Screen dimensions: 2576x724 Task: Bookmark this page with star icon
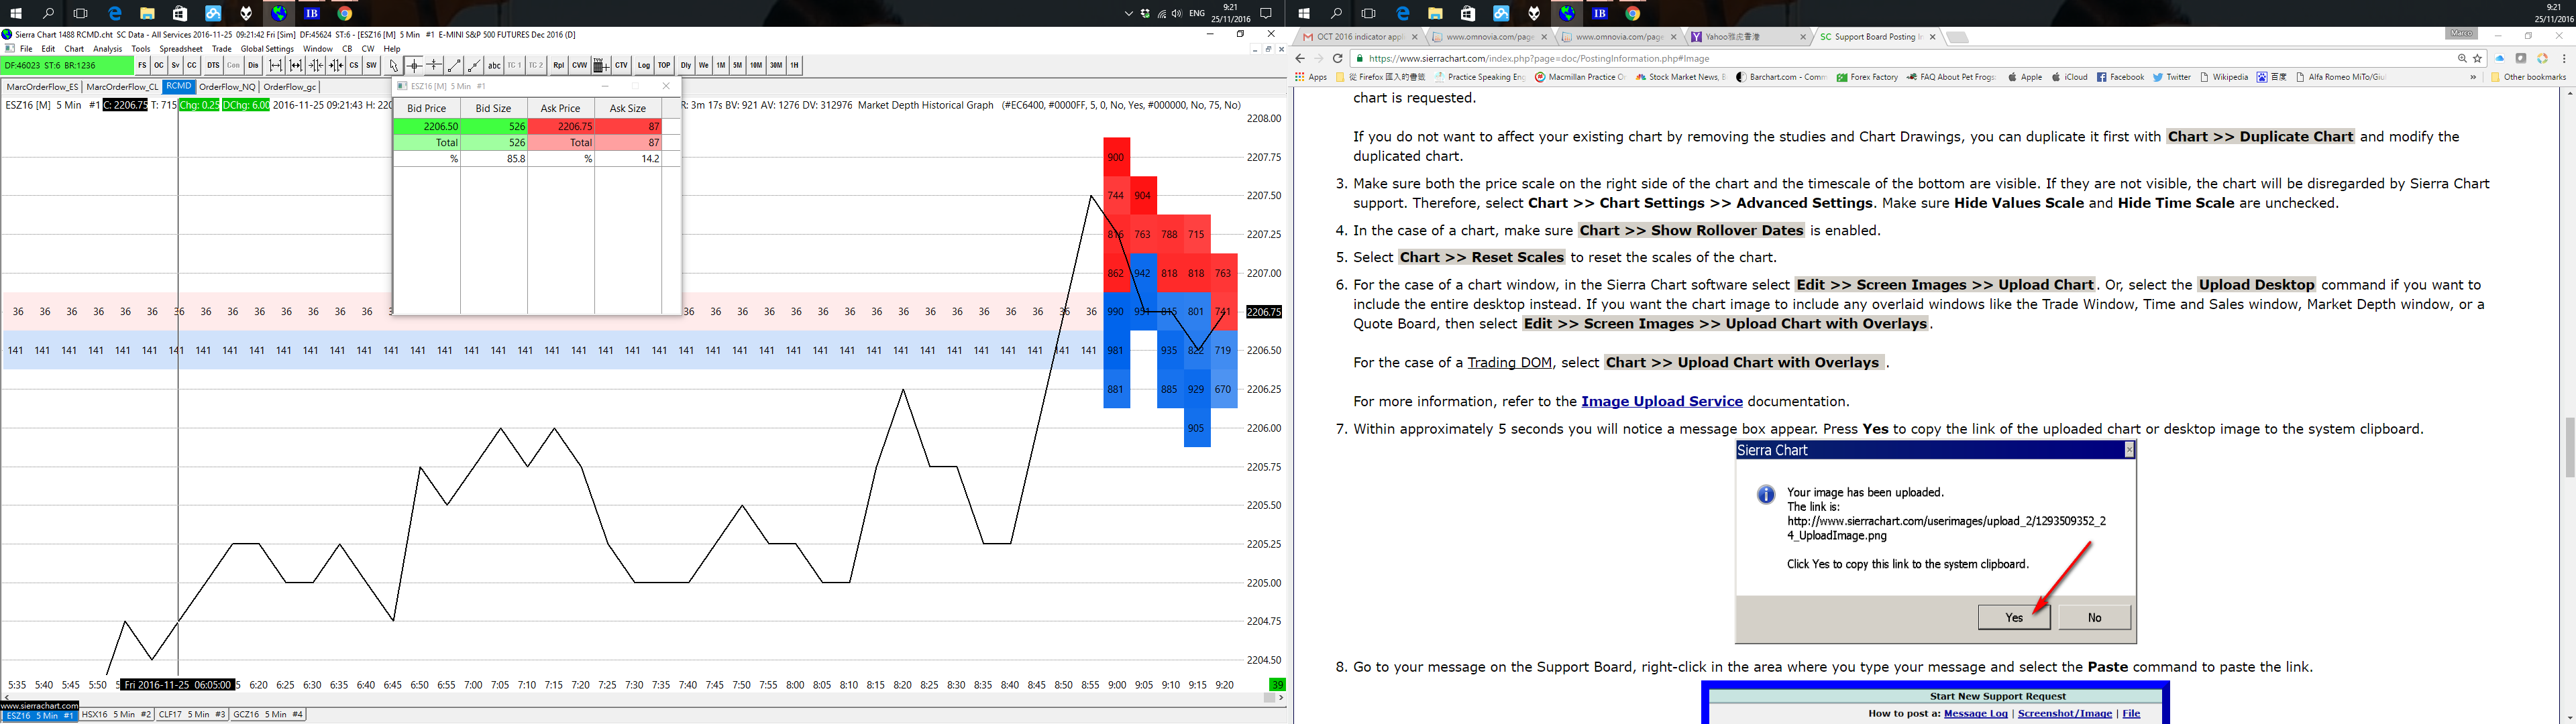[2477, 58]
